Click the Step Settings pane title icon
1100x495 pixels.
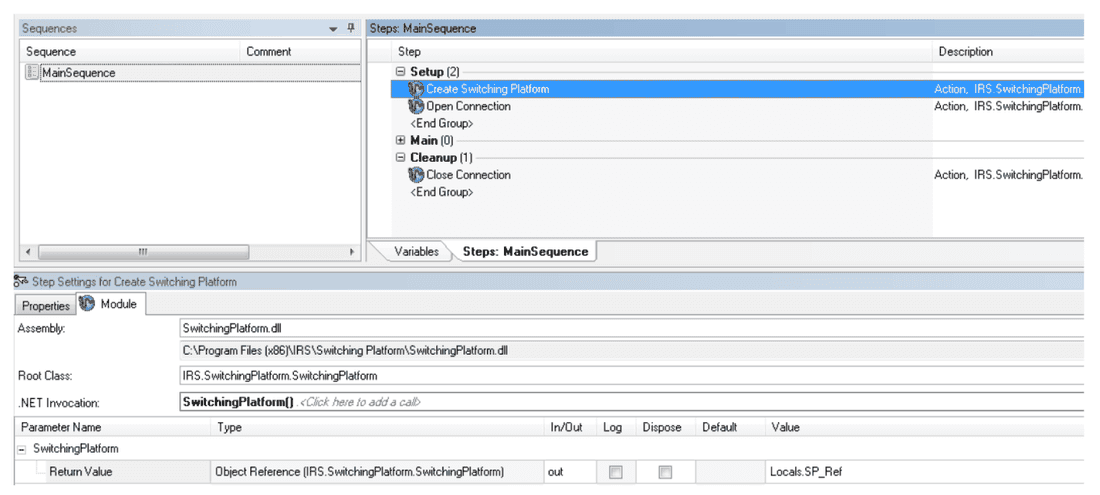click(x=21, y=282)
